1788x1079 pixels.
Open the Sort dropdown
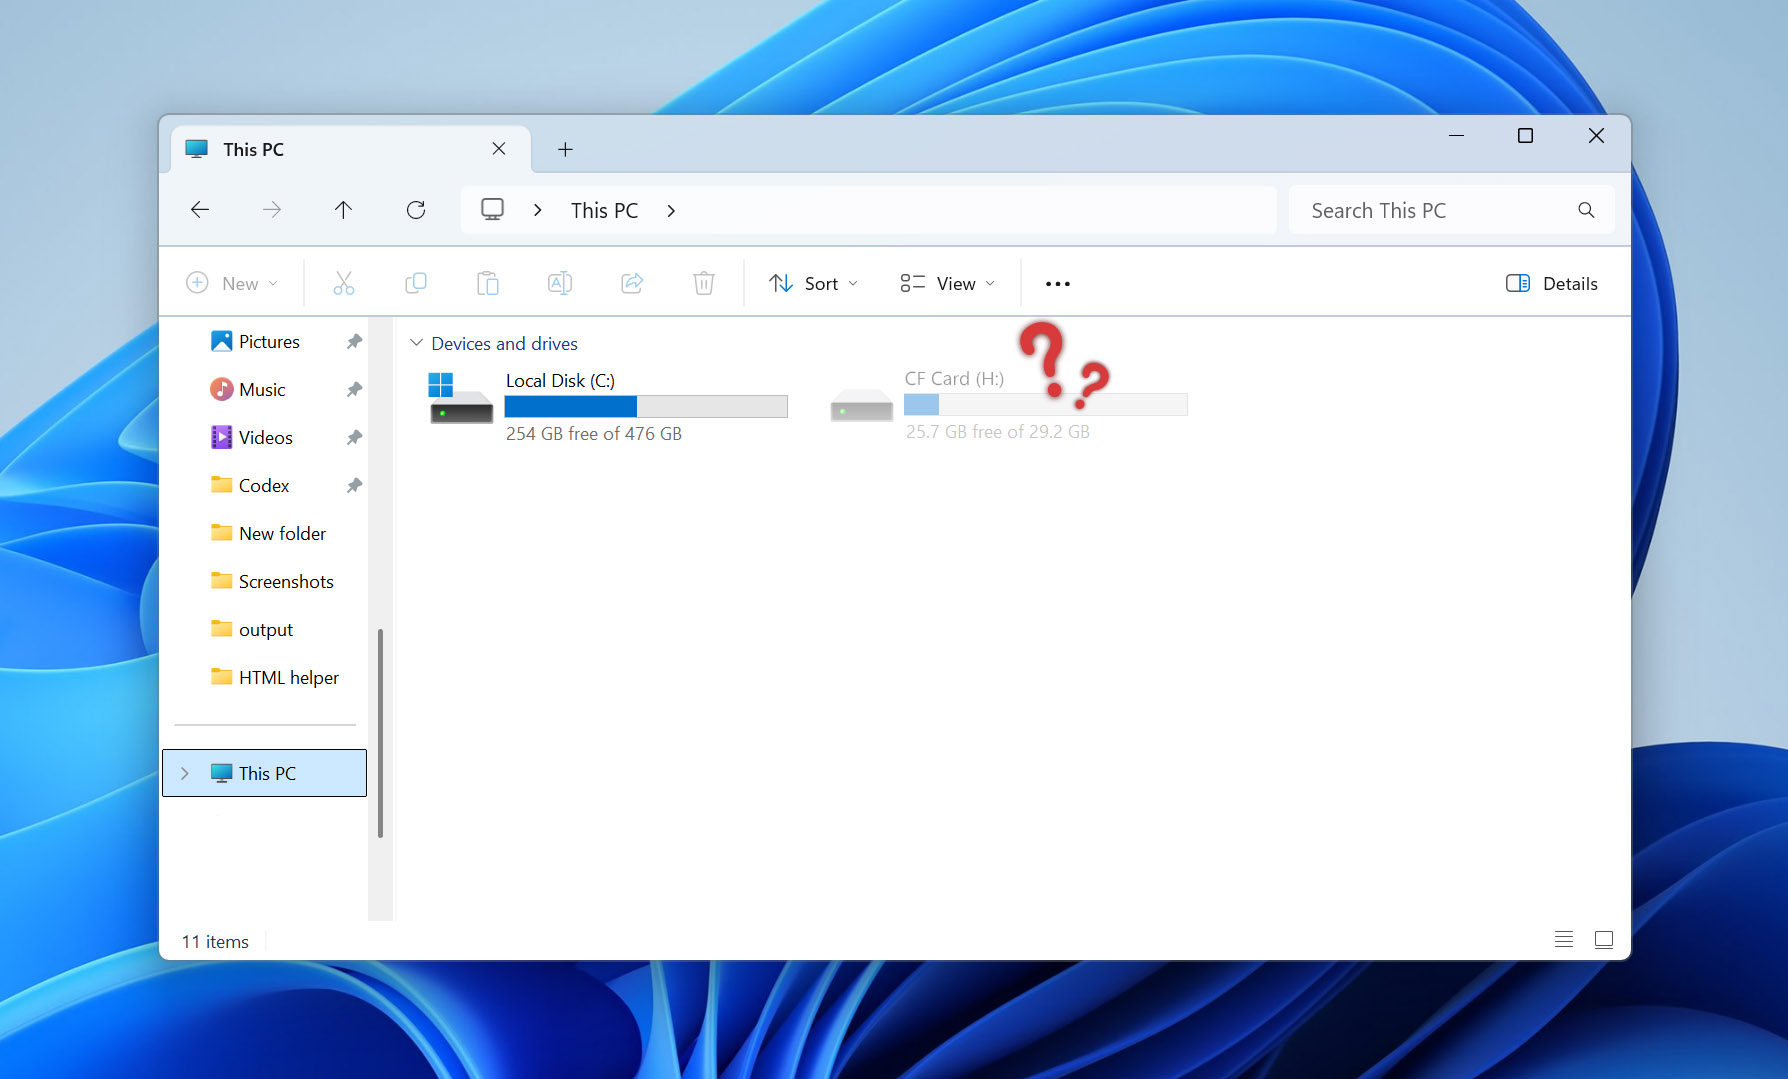[x=813, y=284]
